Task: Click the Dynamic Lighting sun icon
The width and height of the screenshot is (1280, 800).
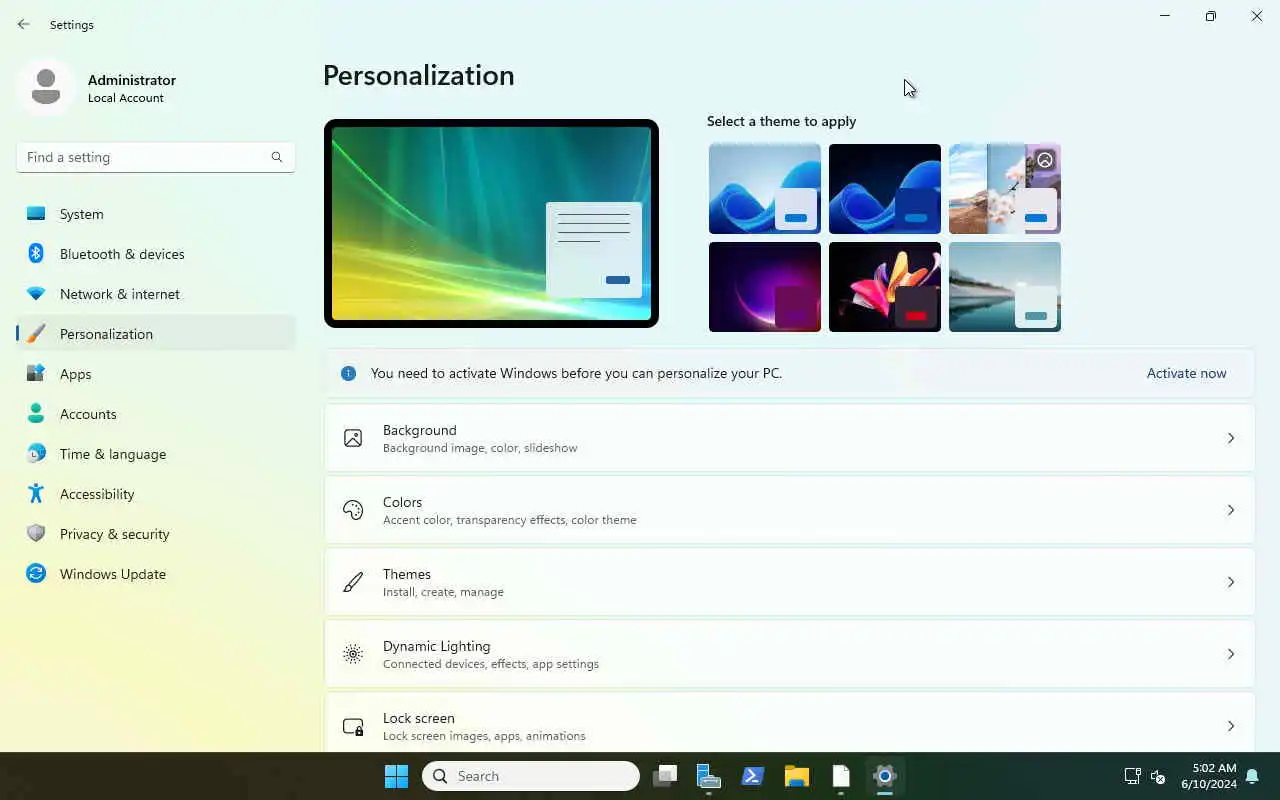Action: tap(353, 654)
